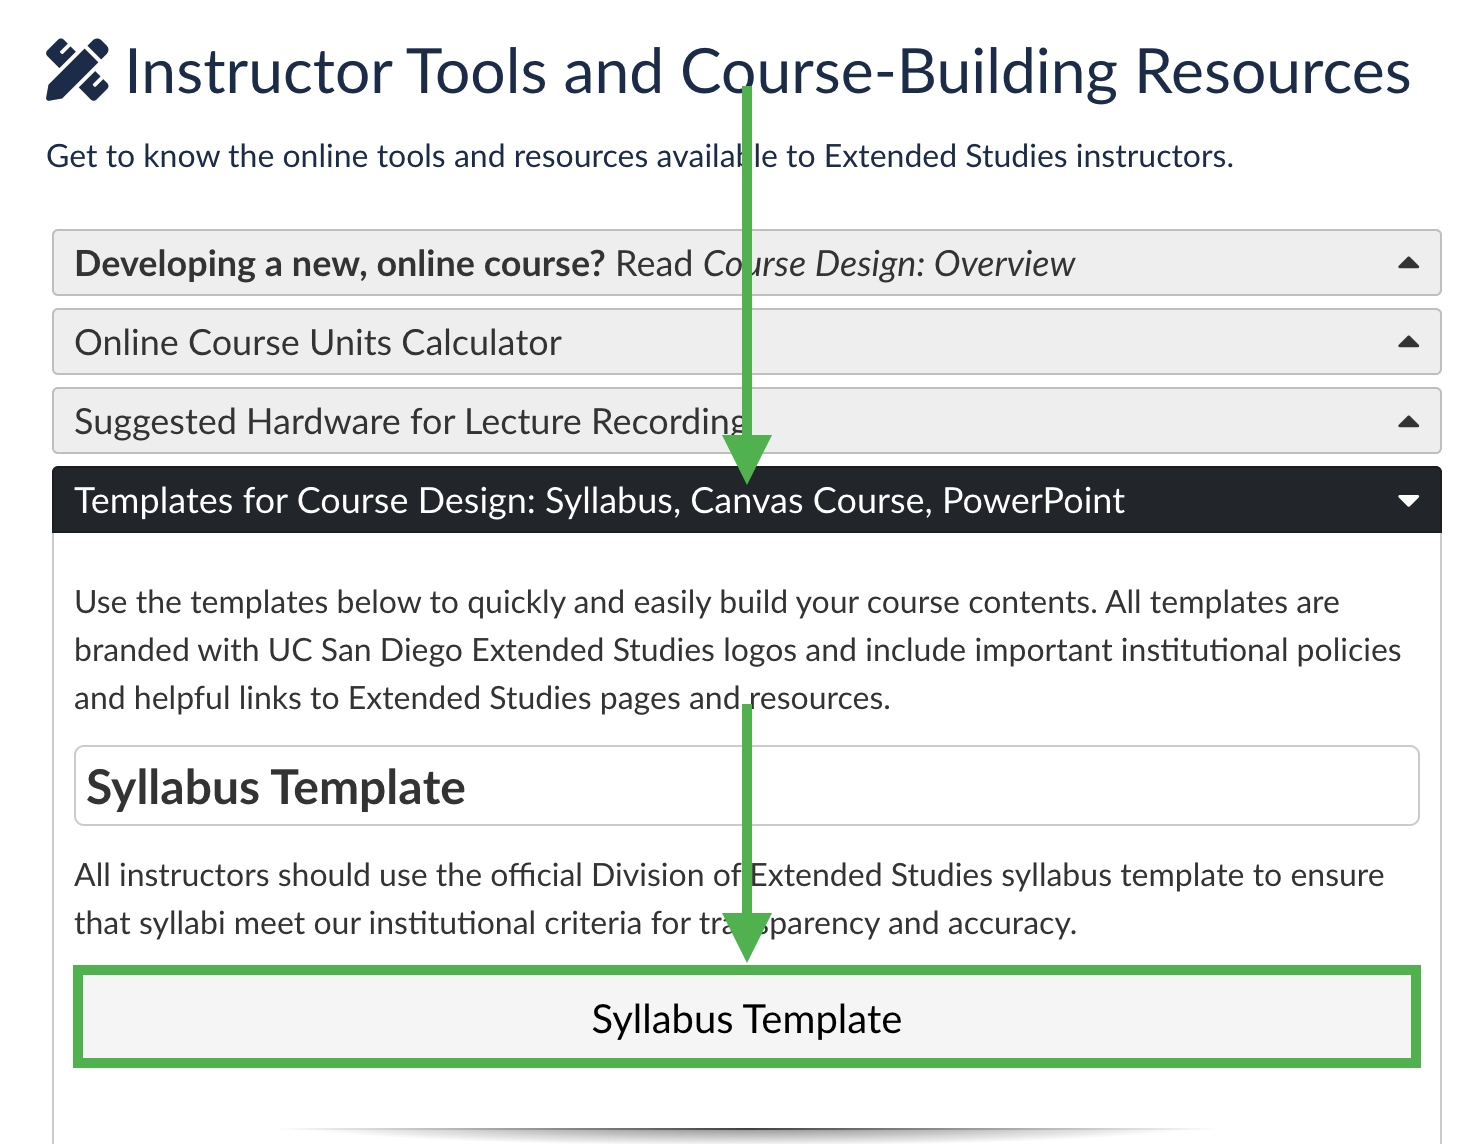Click the up arrow on the Suggested Hardware bar
This screenshot has width=1480, height=1144.
pyautogui.click(x=1408, y=421)
